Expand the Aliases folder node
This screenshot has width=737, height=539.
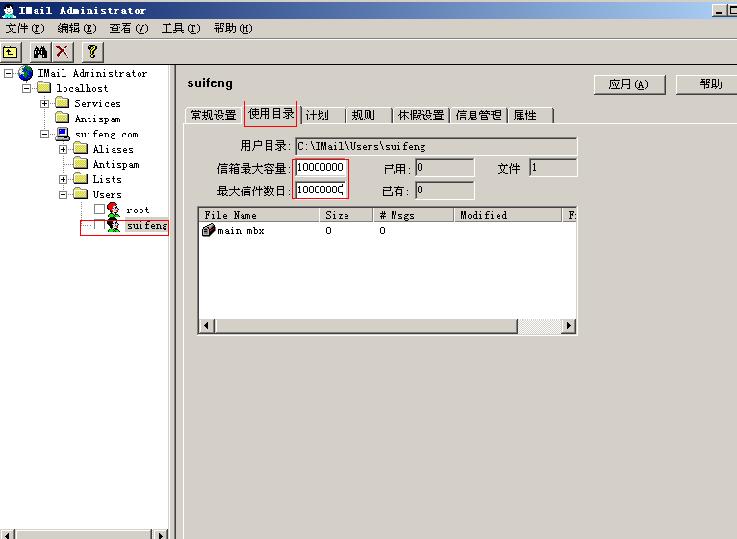pyautogui.click(x=63, y=149)
